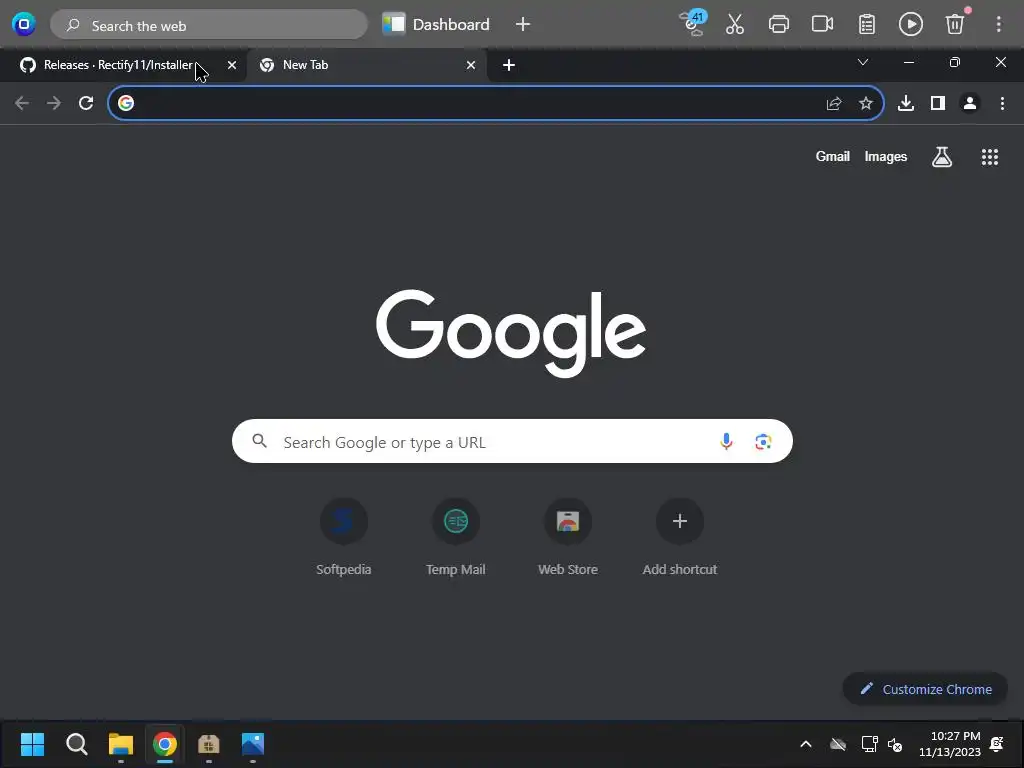The width and height of the screenshot is (1024, 768).
Task: Click the network tray icon
Action: tap(869, 744)
